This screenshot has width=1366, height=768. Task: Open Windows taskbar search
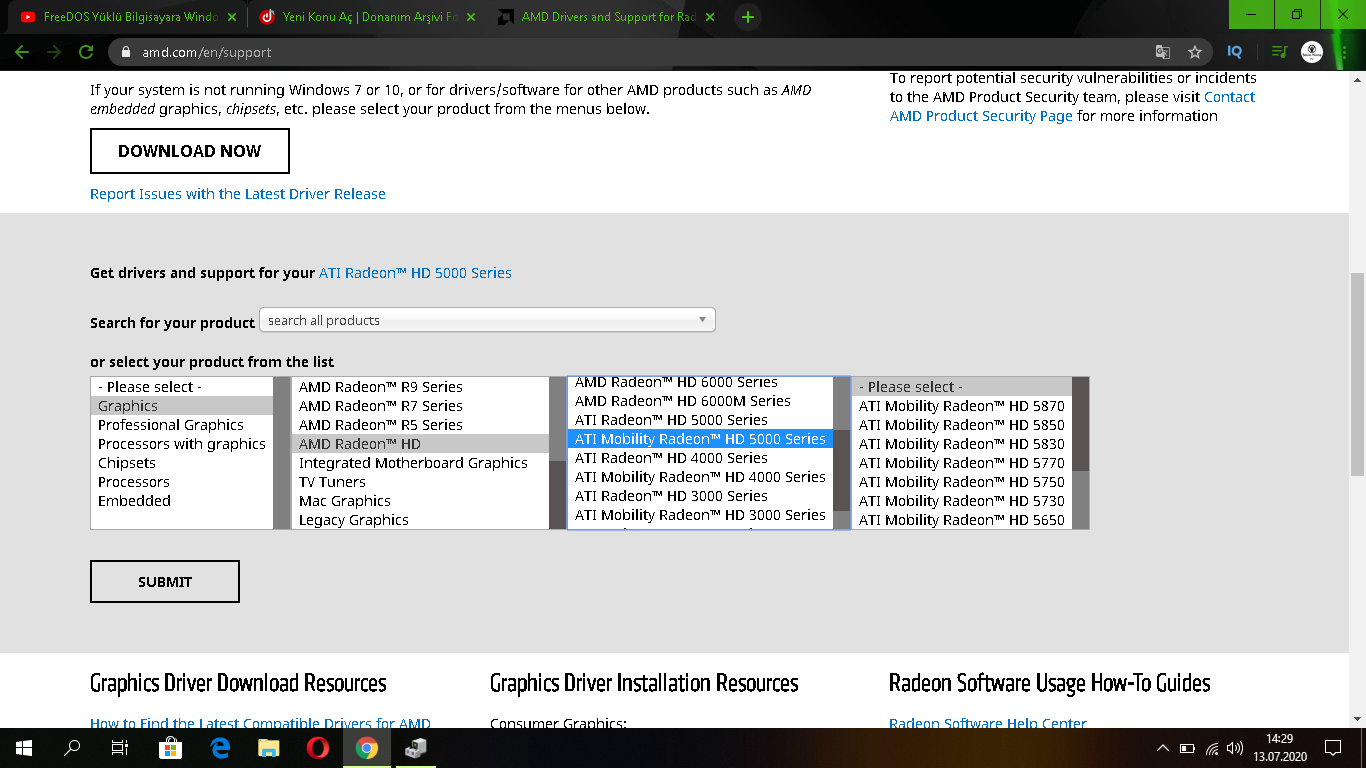[72, 748]
